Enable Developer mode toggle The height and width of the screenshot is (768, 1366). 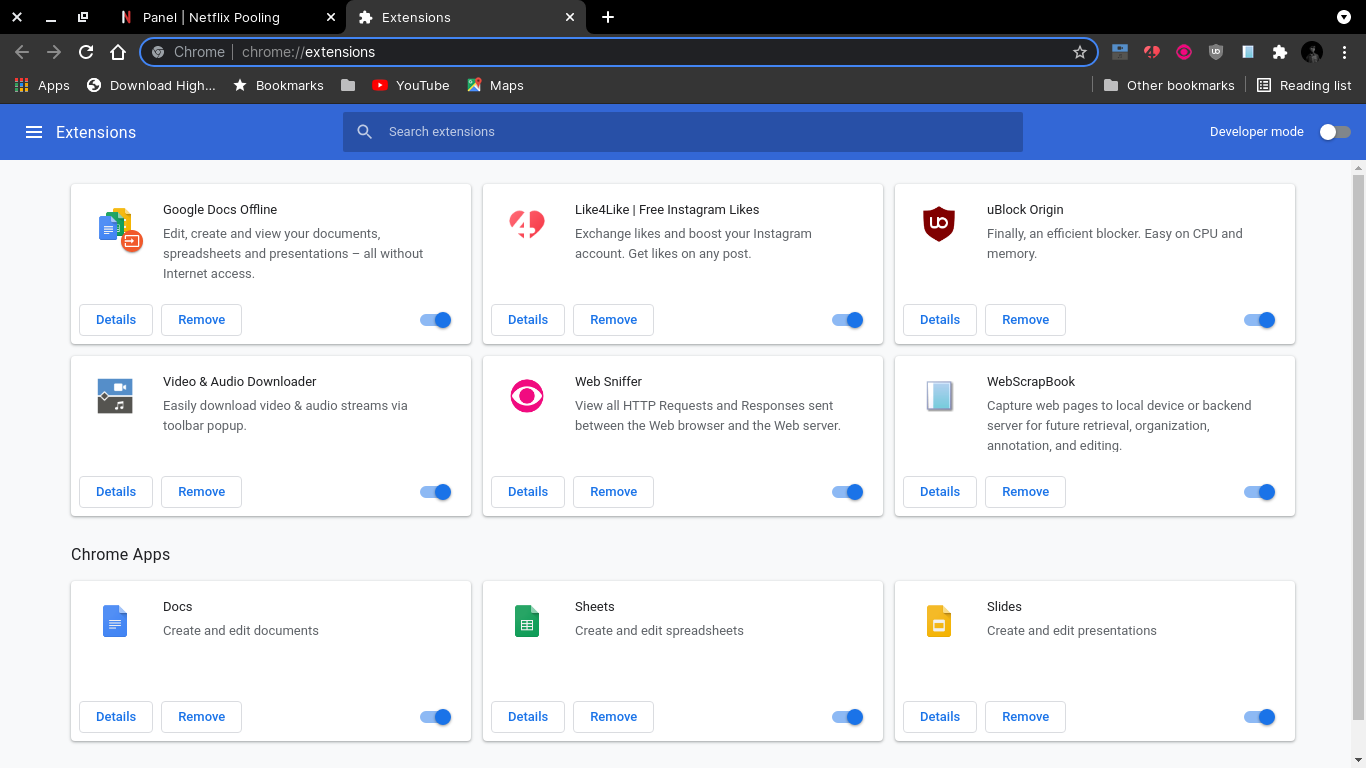point(1334,132)
